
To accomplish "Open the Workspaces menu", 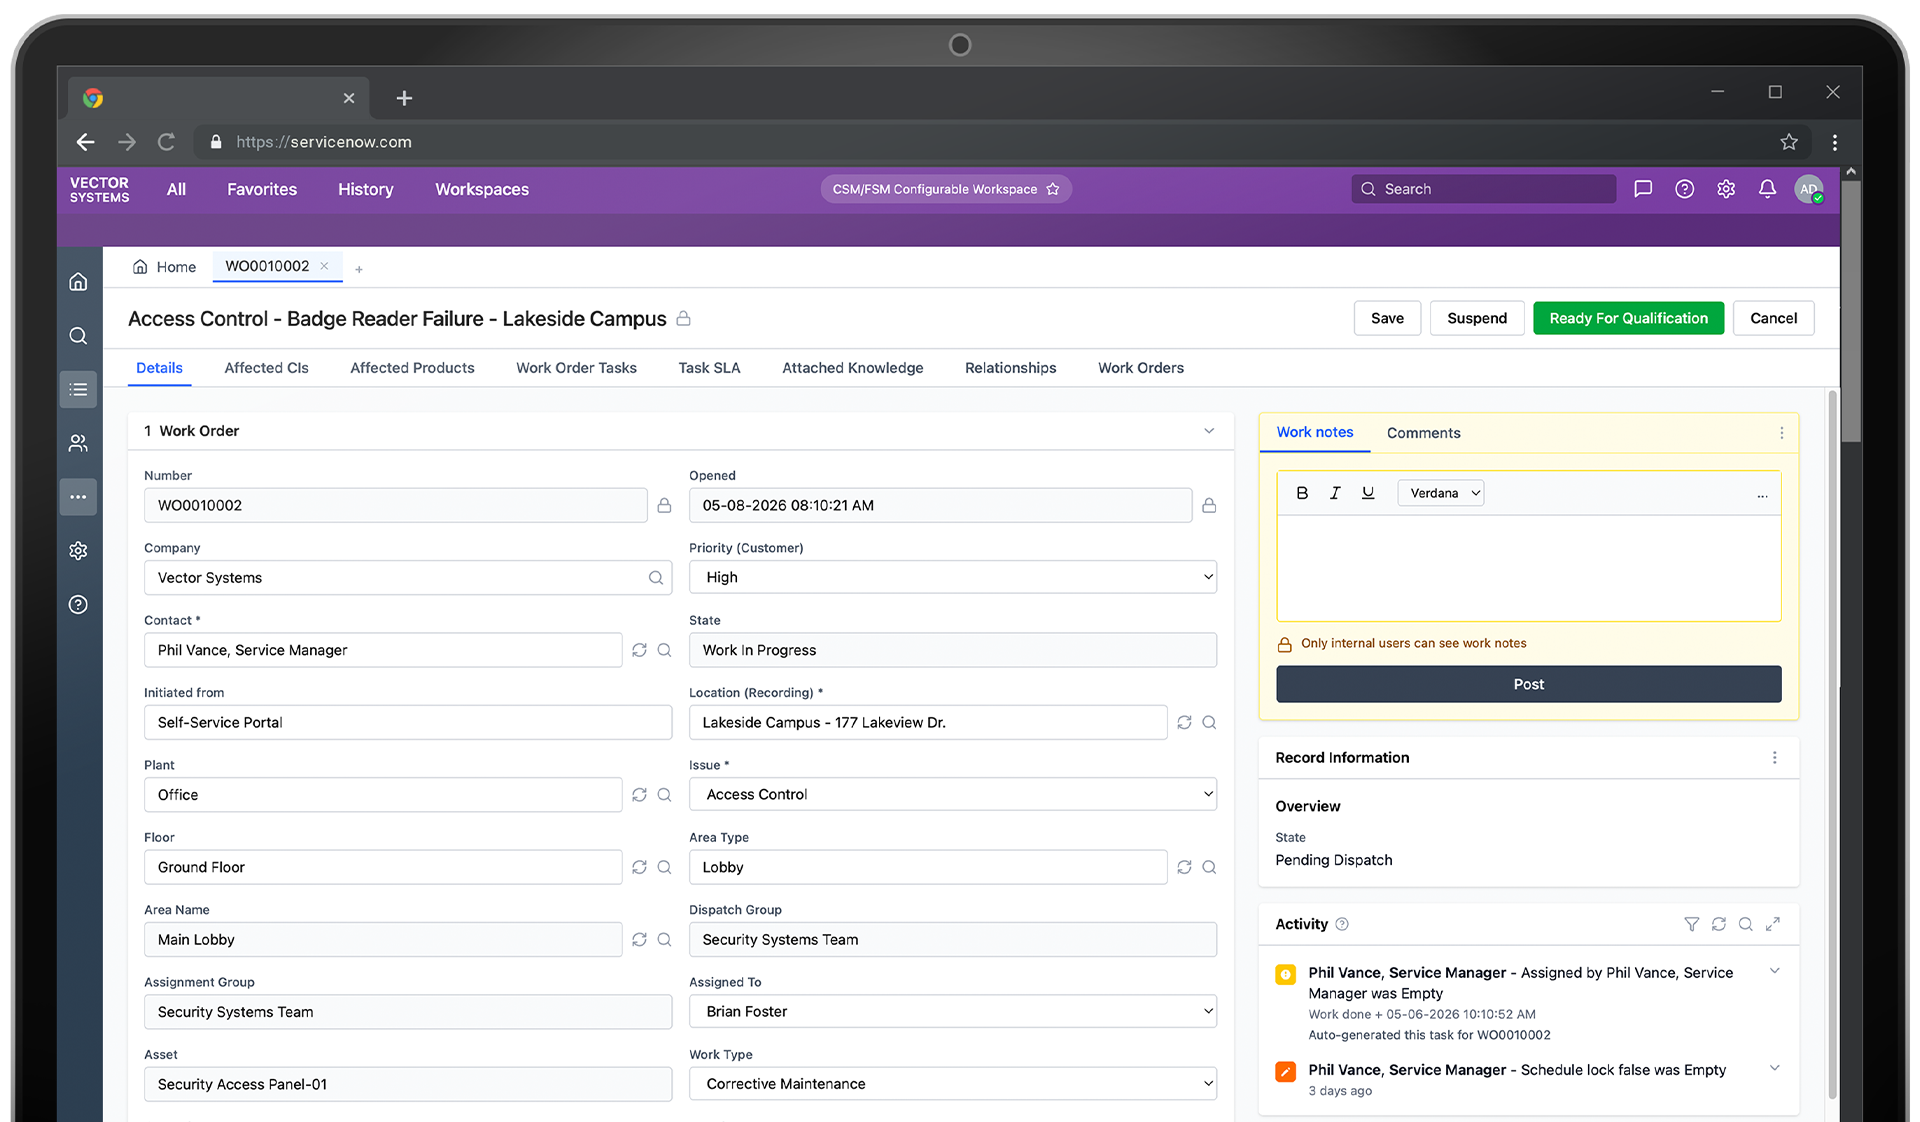I will tap(482, 189).
